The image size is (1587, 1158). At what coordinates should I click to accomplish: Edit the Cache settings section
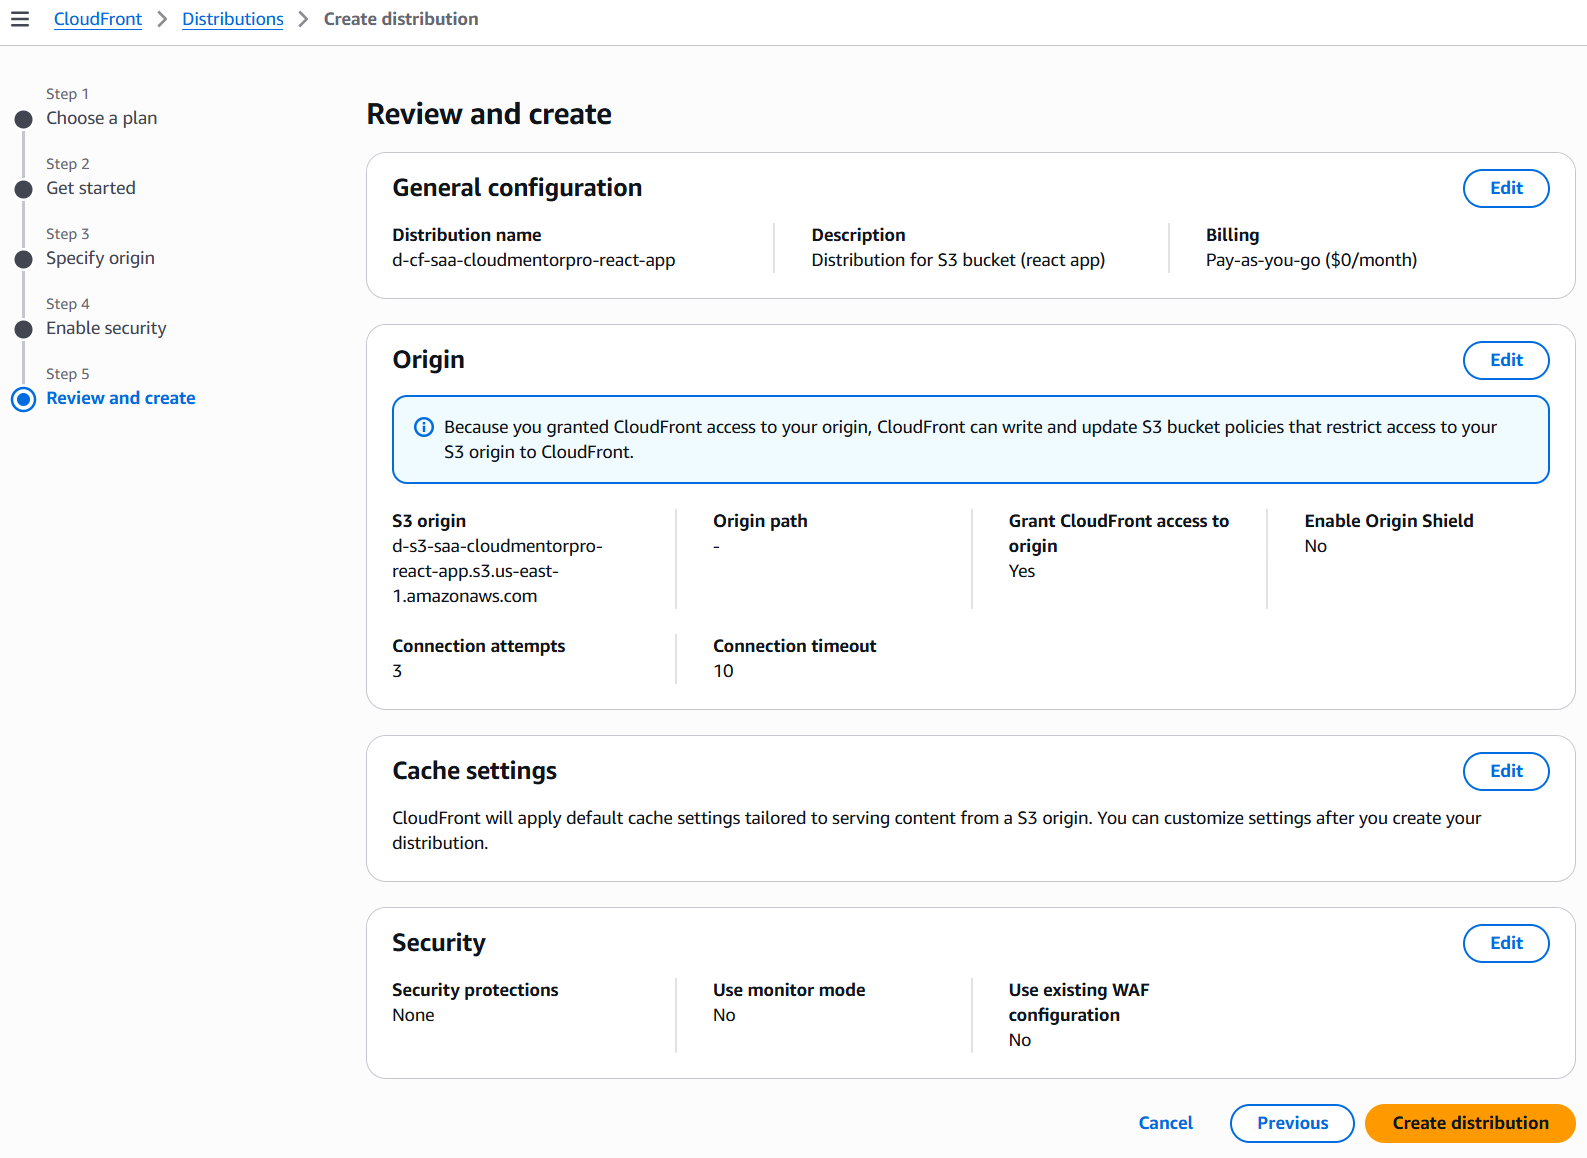(1505, 771)
